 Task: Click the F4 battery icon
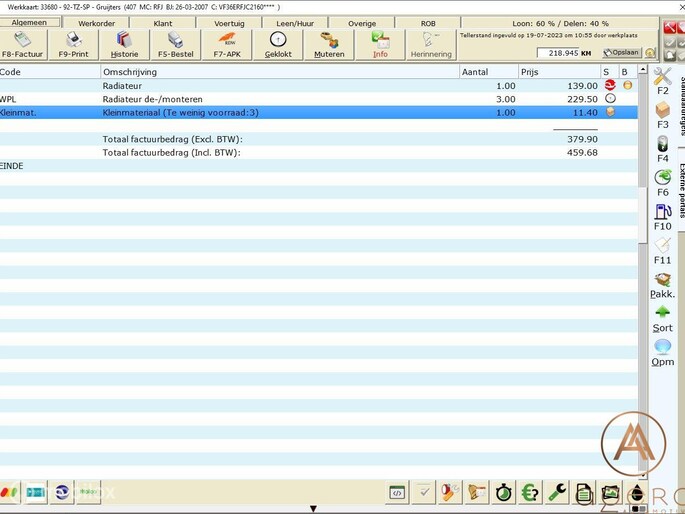(x=662, y=148)
